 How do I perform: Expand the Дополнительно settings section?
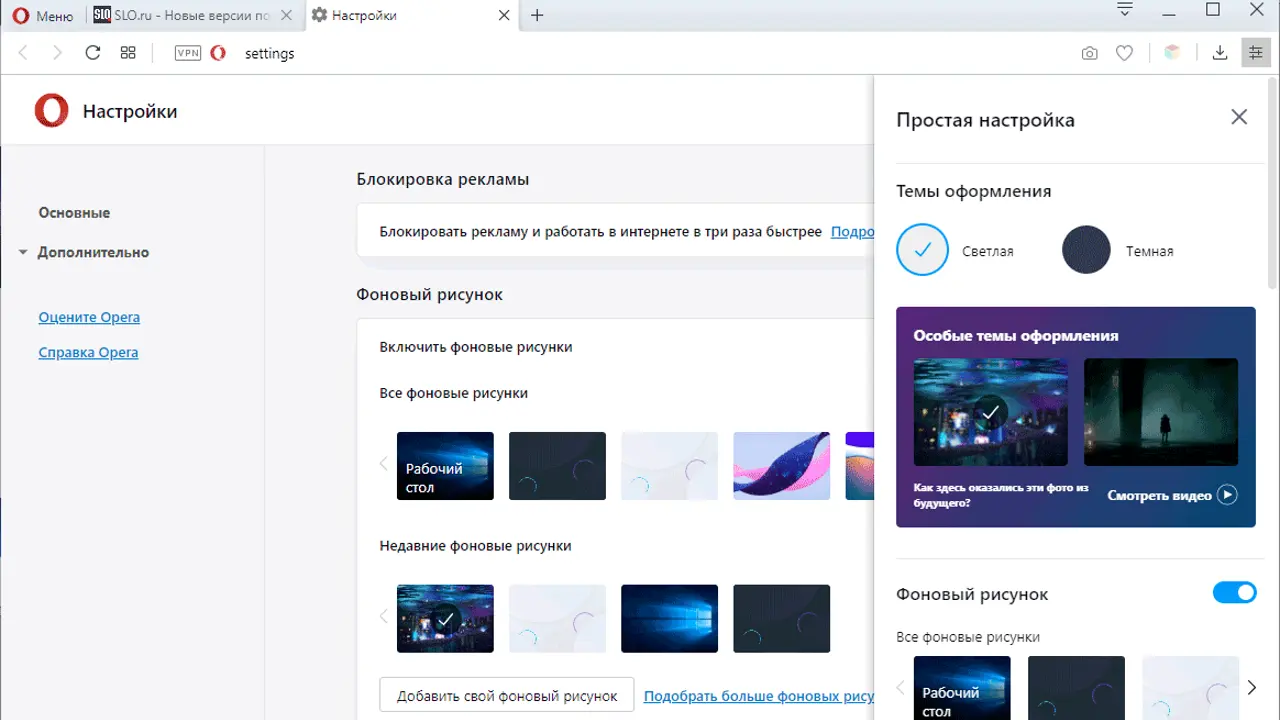[x=92, y=253]
